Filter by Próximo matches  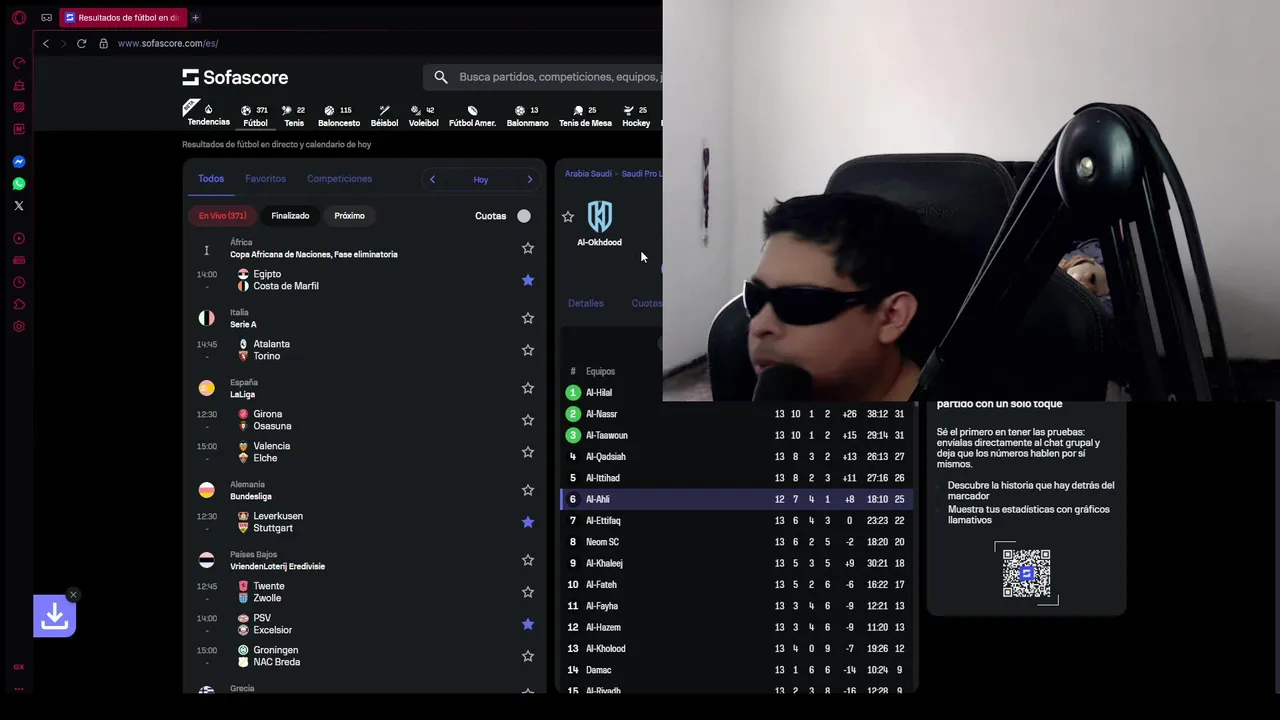(x=349, y=216)
